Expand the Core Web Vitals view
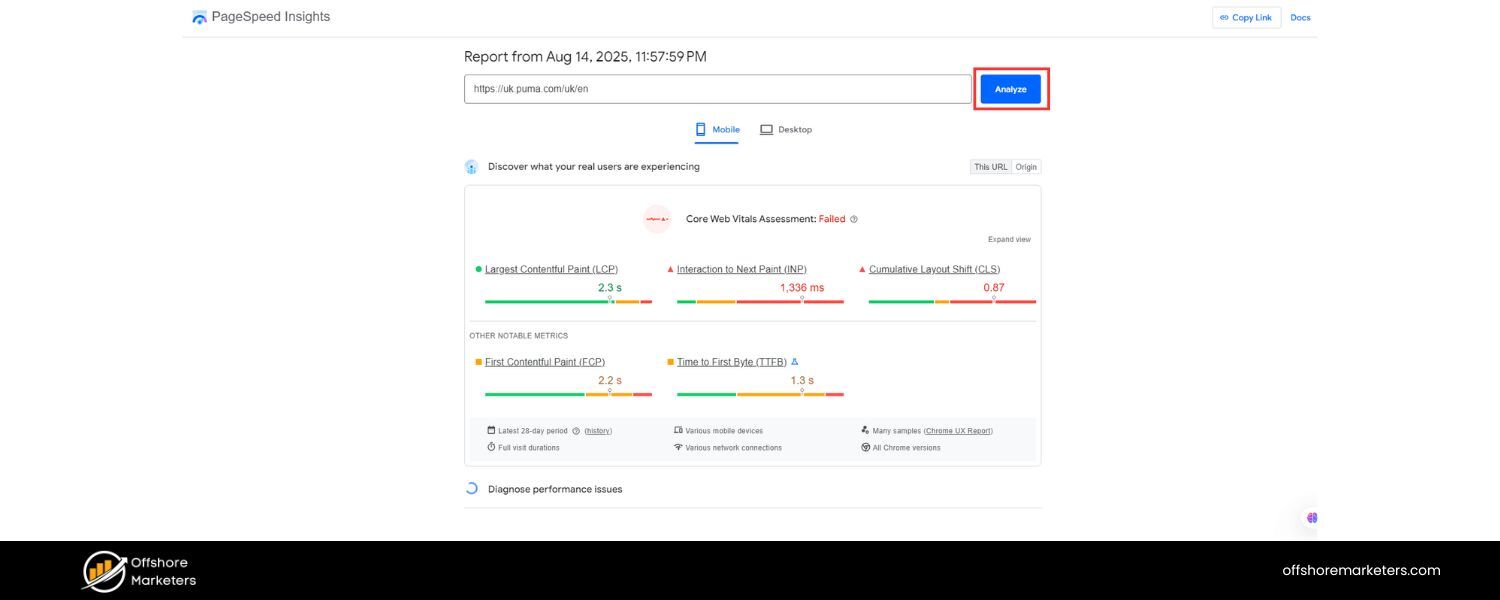 click(x=1009, y=240)
